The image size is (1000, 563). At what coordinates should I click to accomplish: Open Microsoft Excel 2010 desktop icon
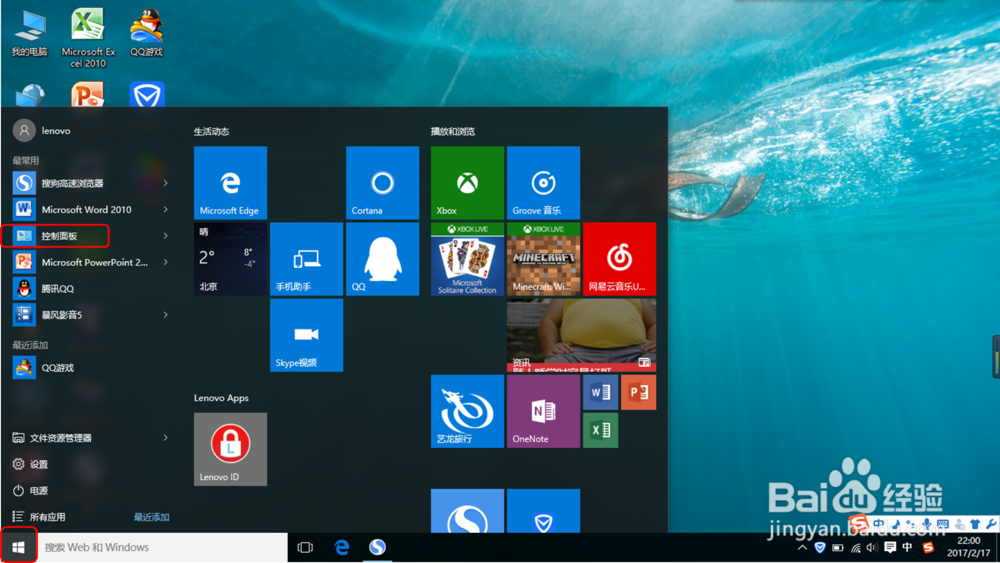coord(88,38)
